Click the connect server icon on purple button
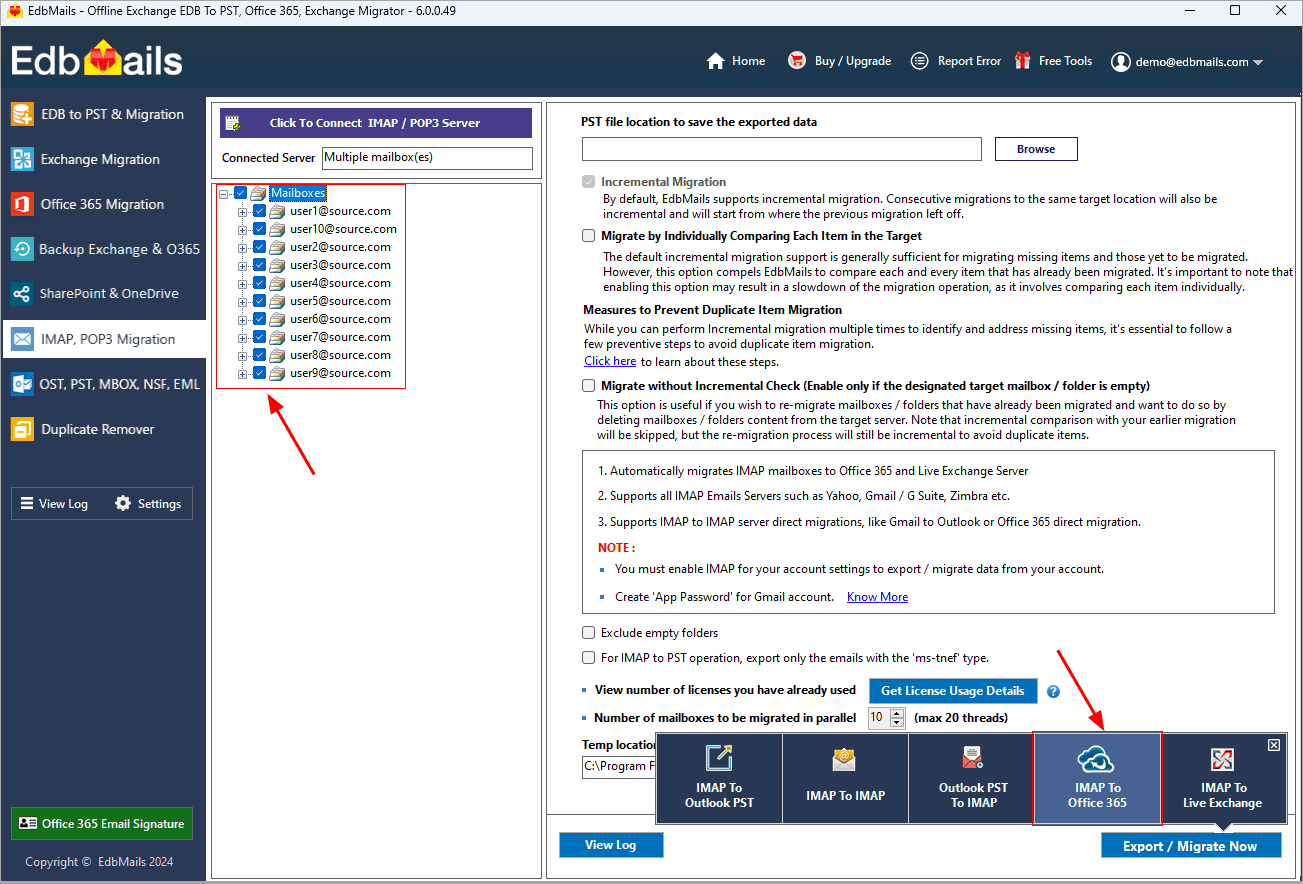 (233, 123)
